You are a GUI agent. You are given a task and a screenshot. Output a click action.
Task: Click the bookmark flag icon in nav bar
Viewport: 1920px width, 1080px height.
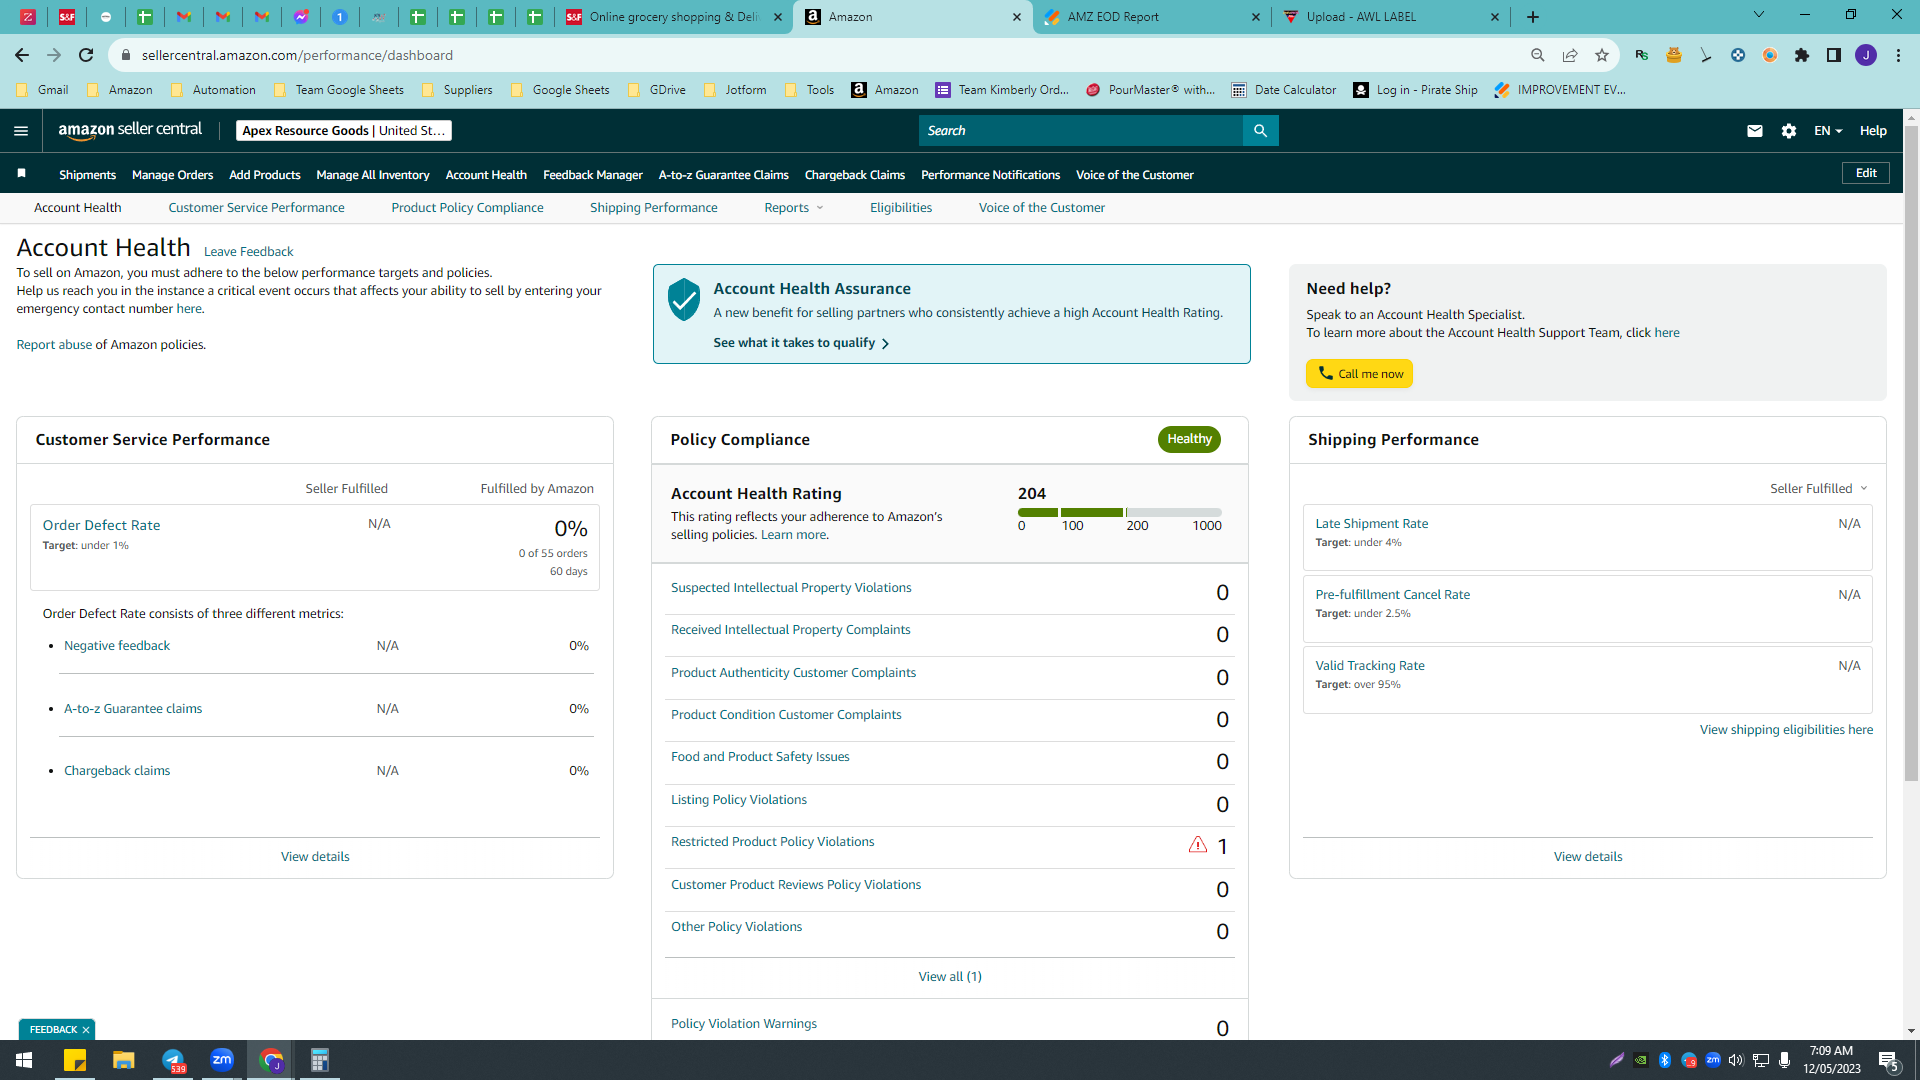pyautogui.click(x=21, y=174)
